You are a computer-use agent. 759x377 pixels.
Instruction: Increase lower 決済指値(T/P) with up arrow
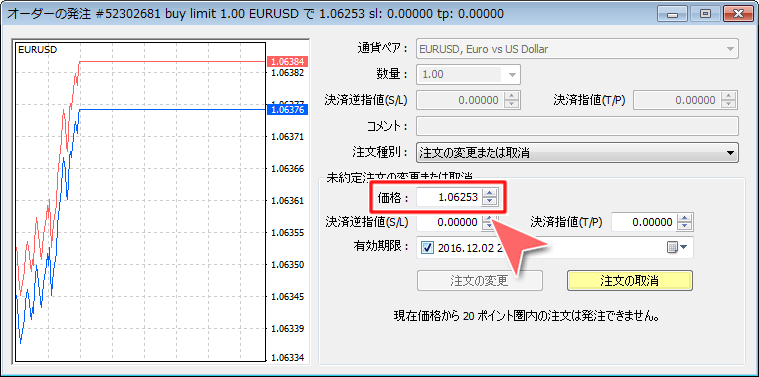pyautogui.click(x=684, y=218)
